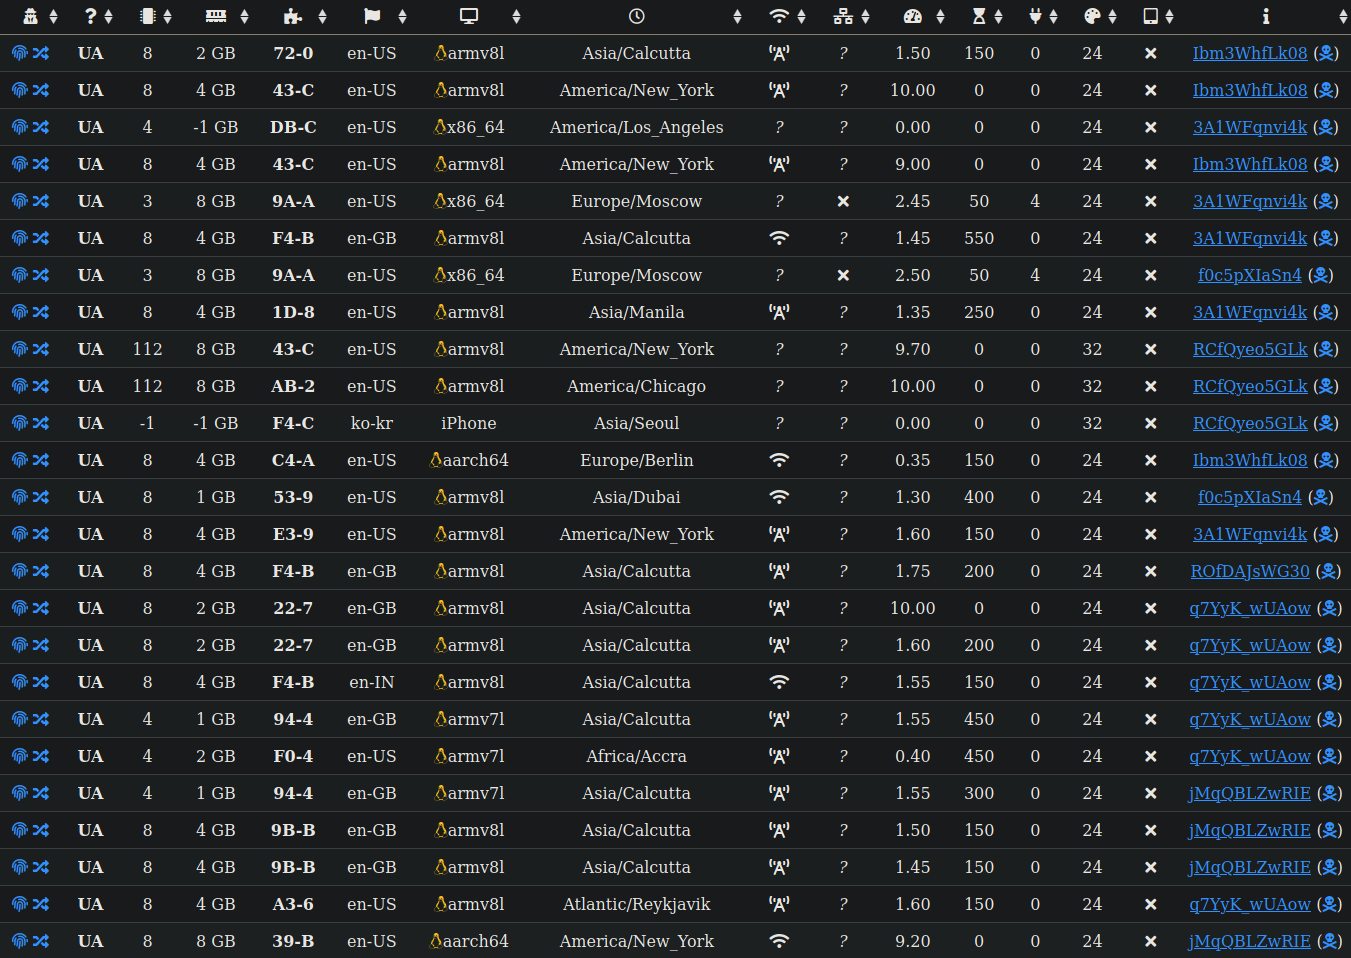Click the CPU chip column header icon
The height and width of the screenshot is (958, 1351).
(148, 16)
